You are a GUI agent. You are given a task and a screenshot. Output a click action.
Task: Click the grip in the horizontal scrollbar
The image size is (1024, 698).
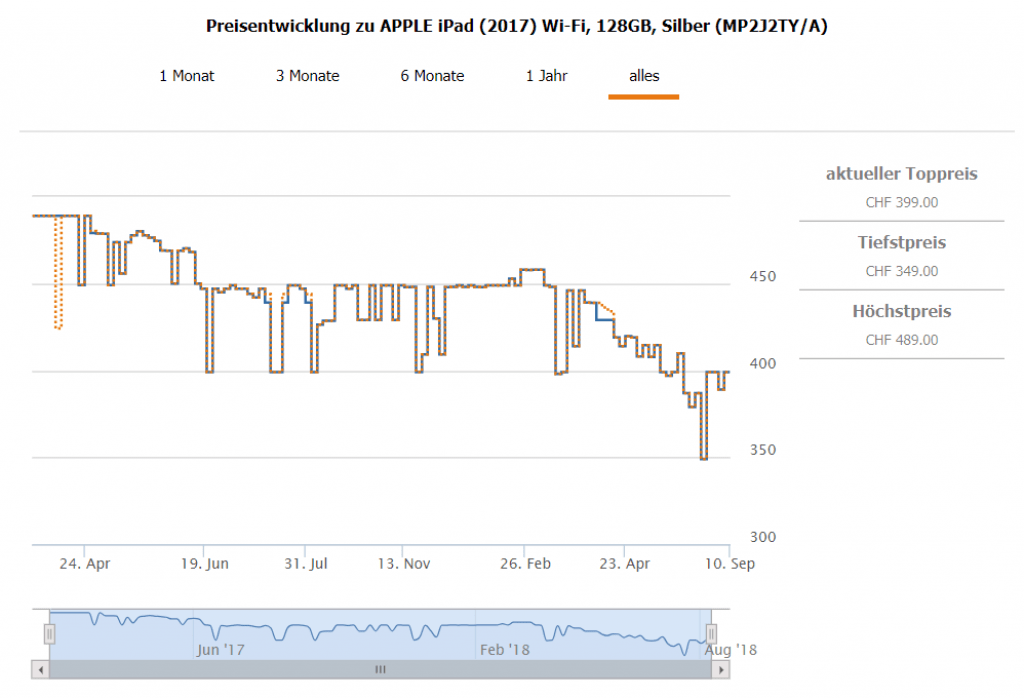pos(380,669)
